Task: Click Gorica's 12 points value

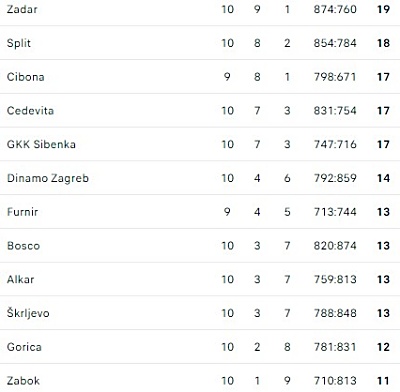Action: (x=383, y=347)
